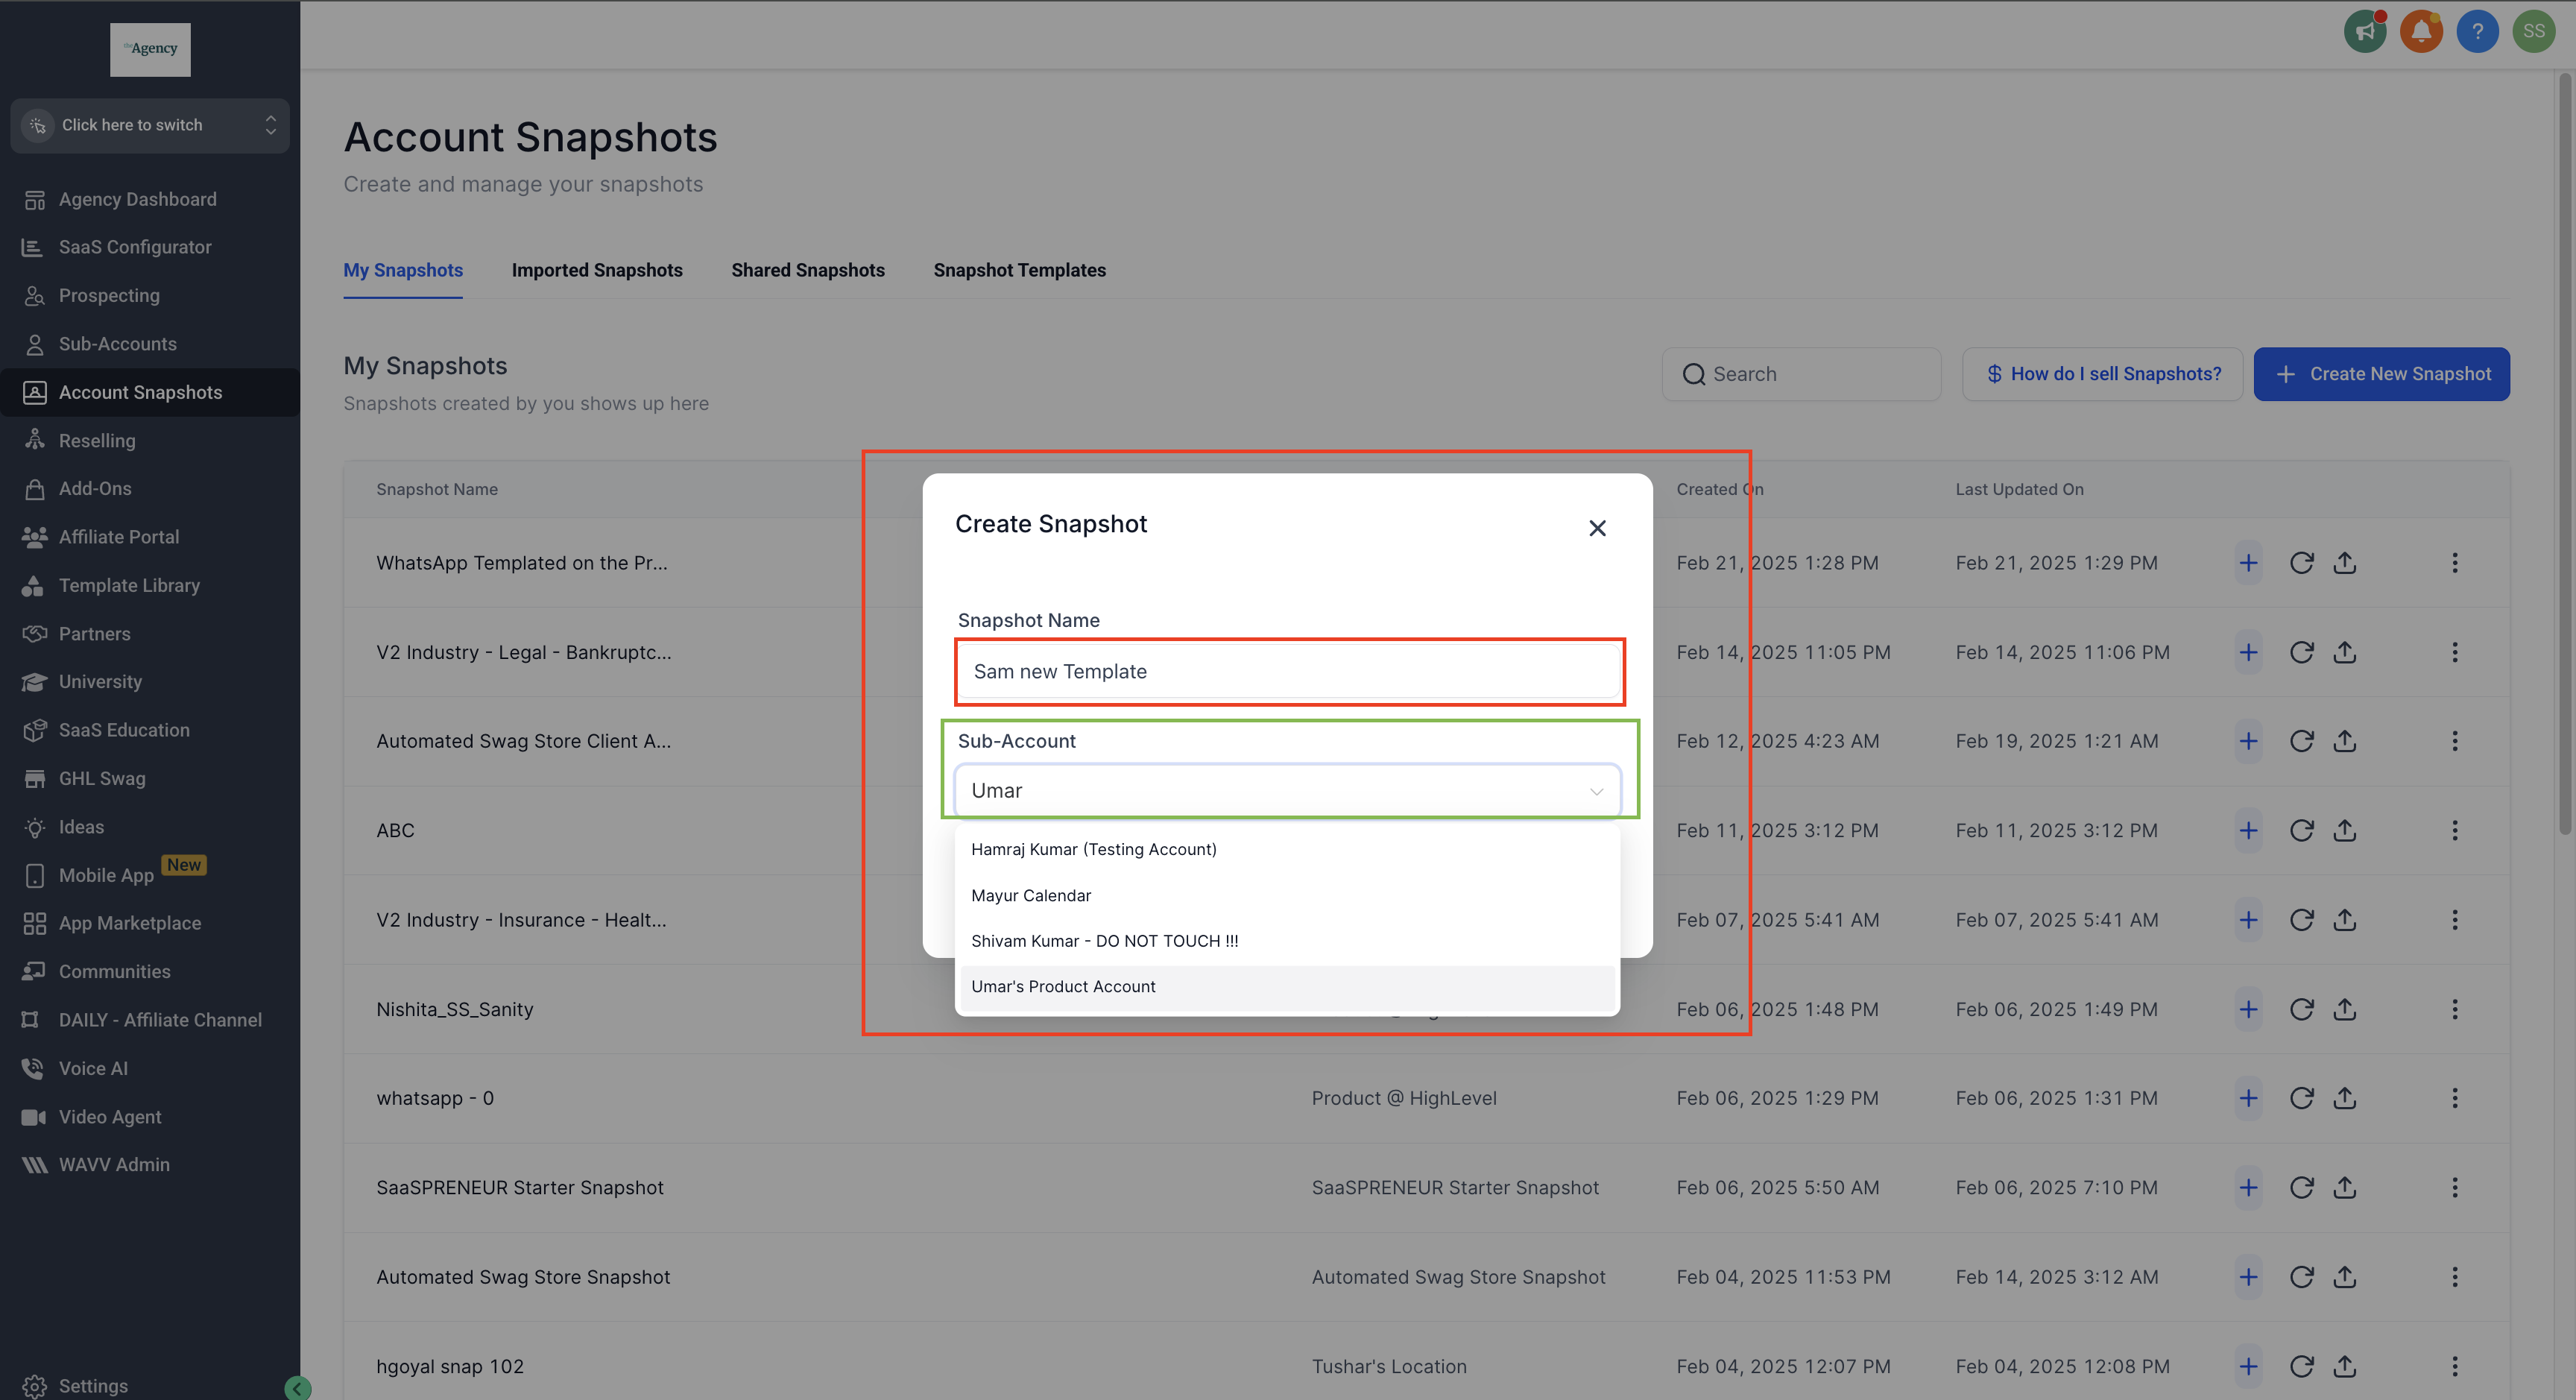The width and height of the screenshot is (2576, 1400).
Task: Click the Create New Snapshot button
Action: (x=2381, y=374)
